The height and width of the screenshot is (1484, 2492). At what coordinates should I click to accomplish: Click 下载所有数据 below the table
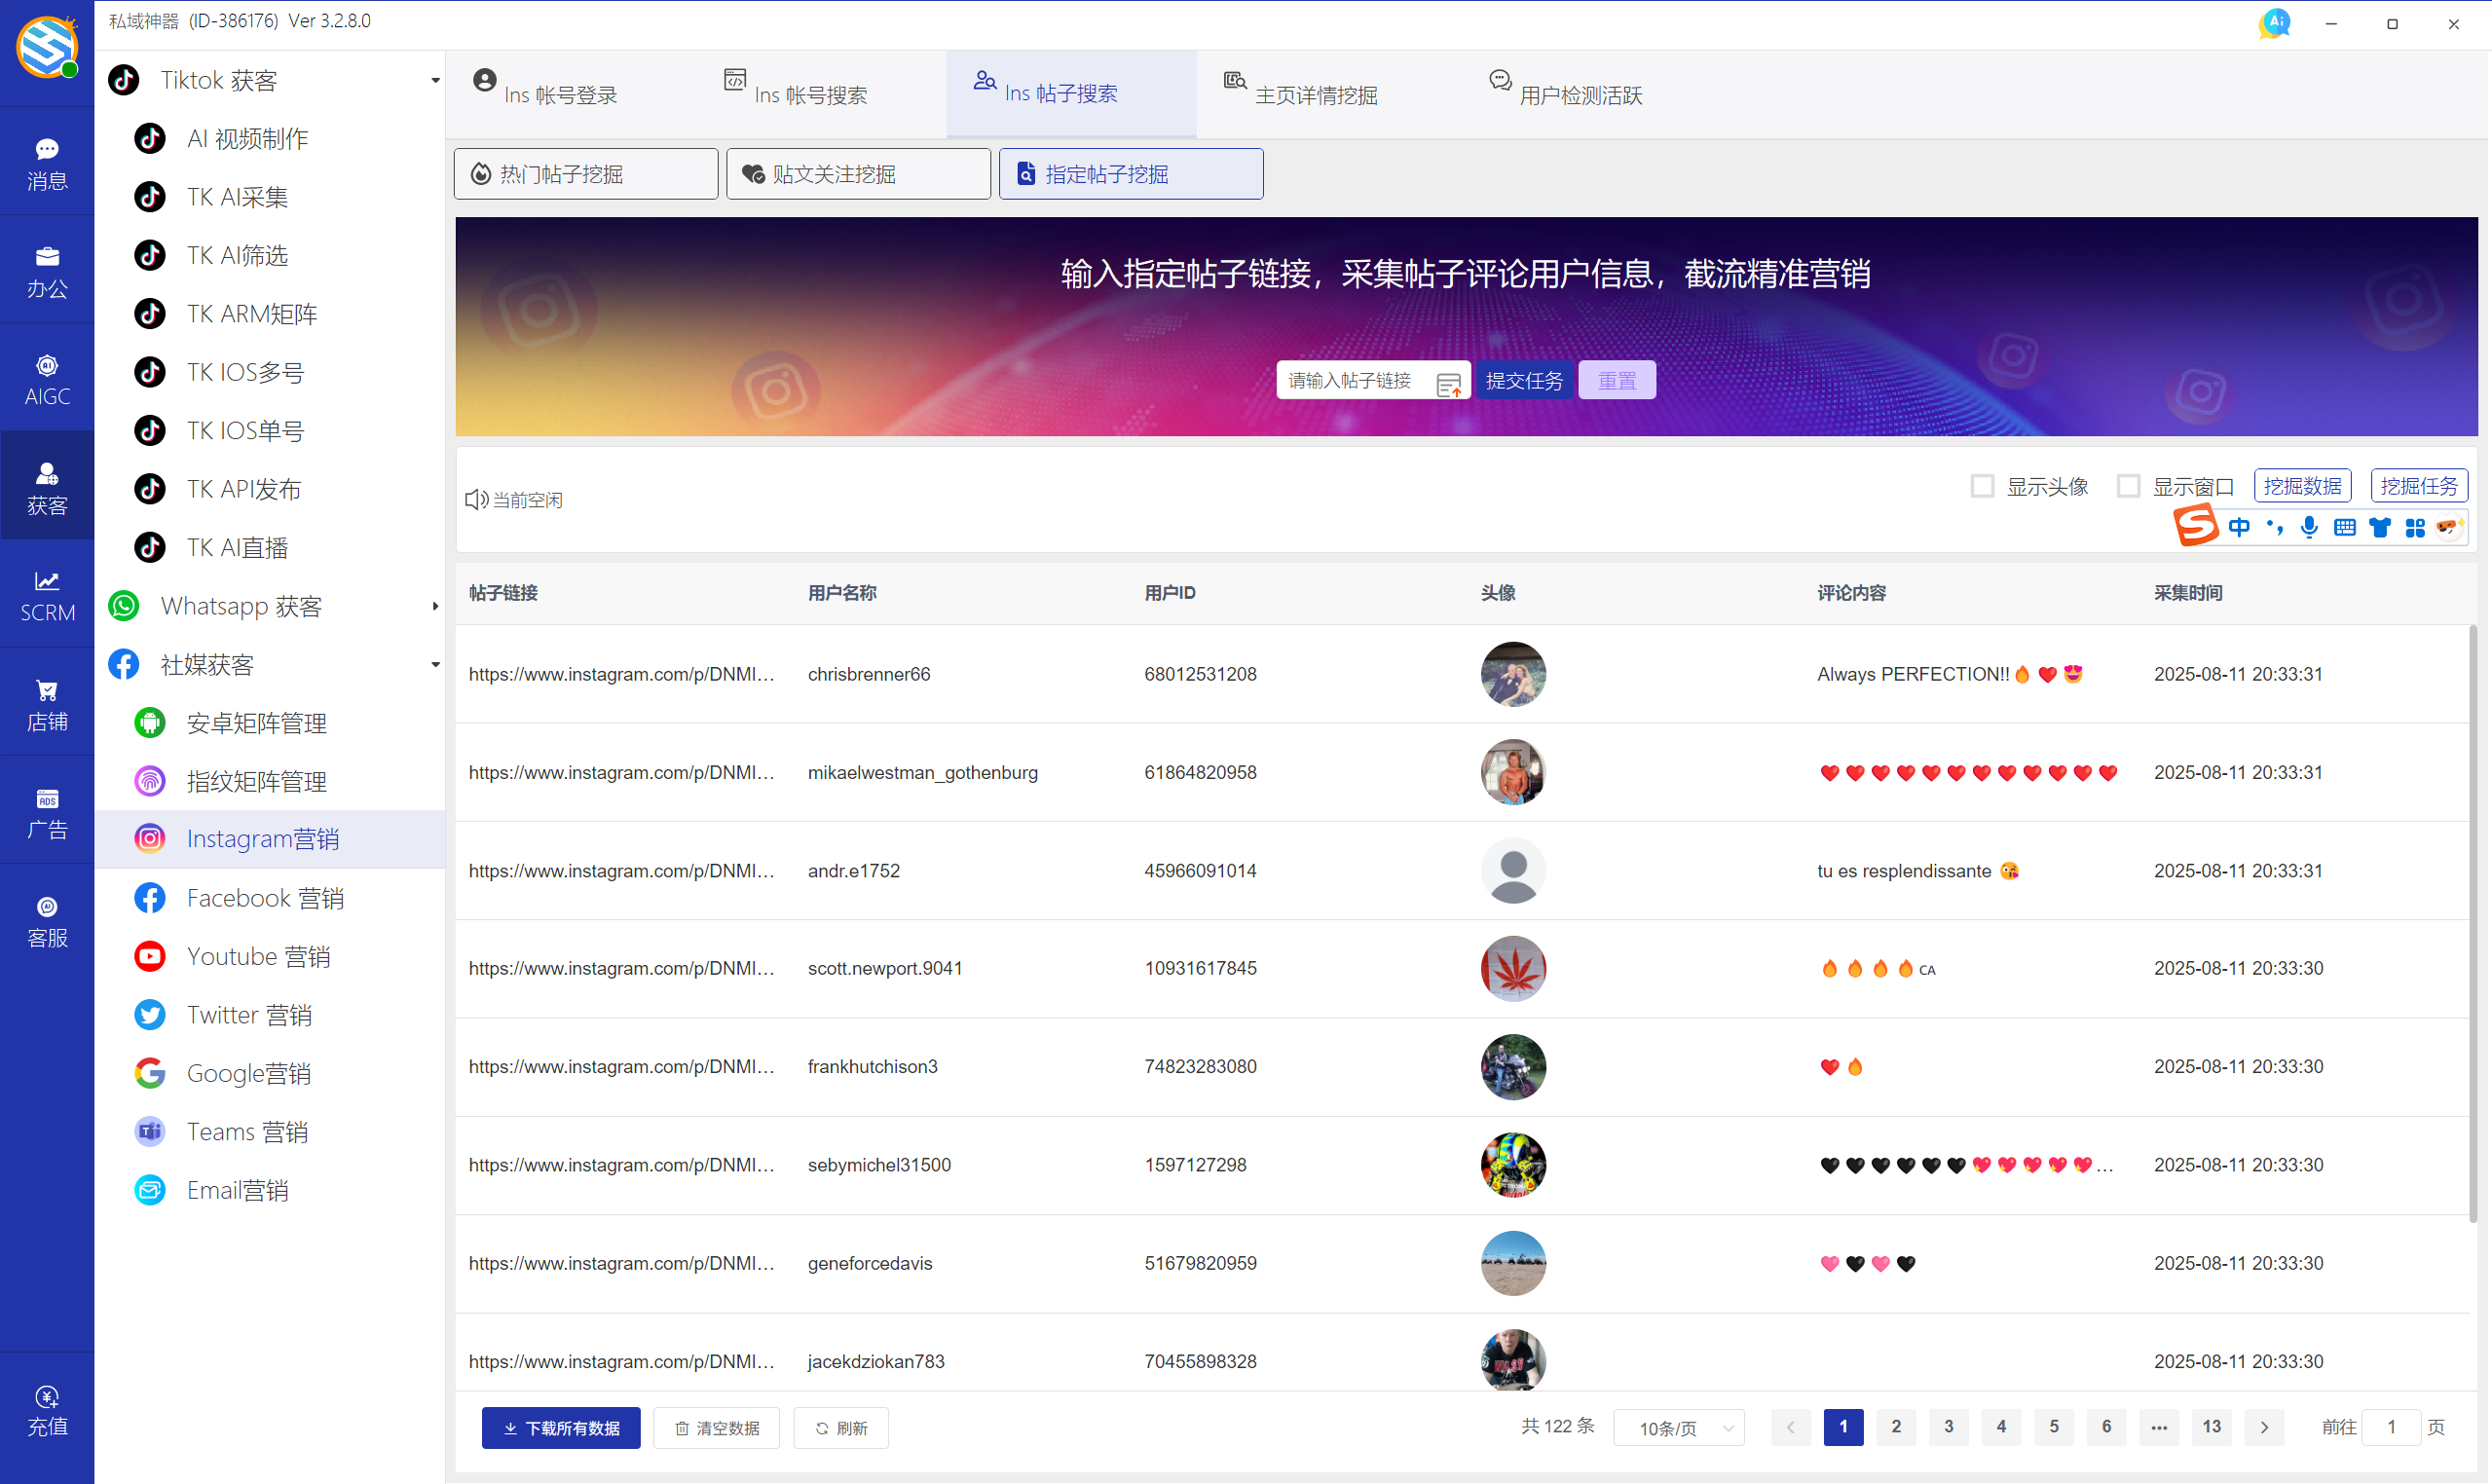pos(560,1427)
